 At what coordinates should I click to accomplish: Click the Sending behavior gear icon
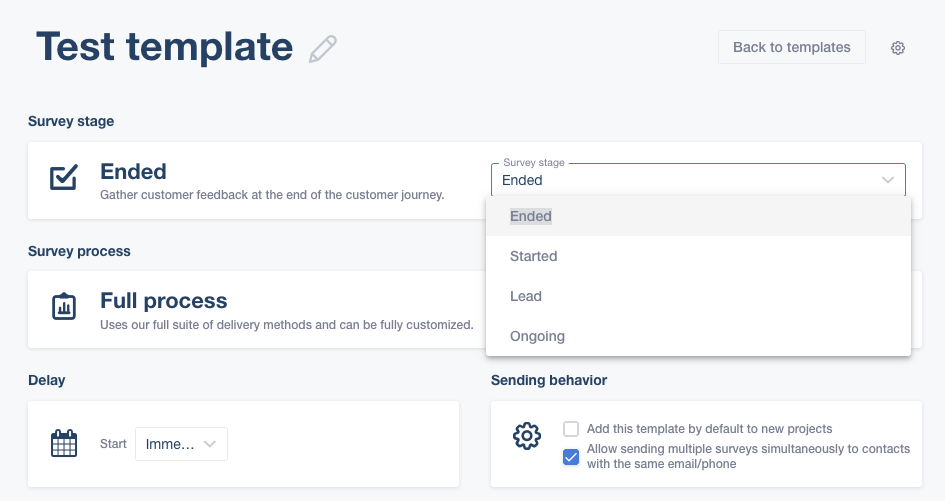(x=527, y=435)
